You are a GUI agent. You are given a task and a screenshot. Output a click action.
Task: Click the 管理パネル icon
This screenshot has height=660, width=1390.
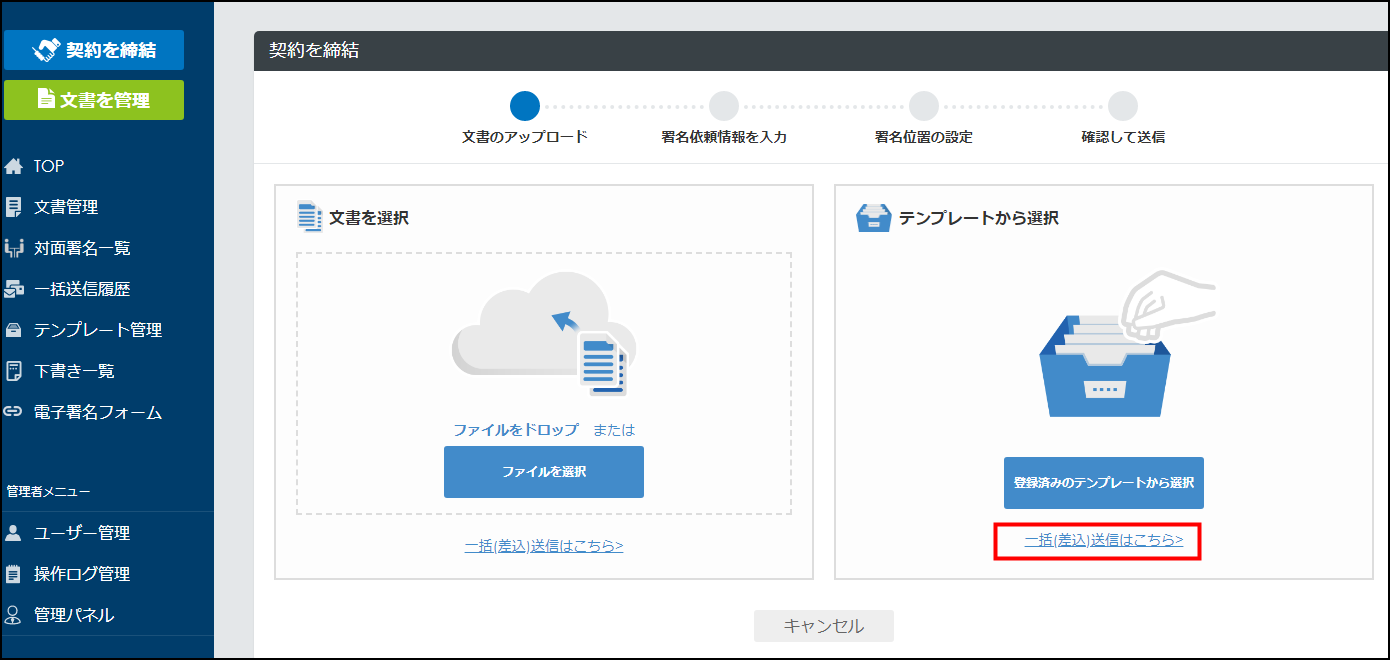pos(14,615)
